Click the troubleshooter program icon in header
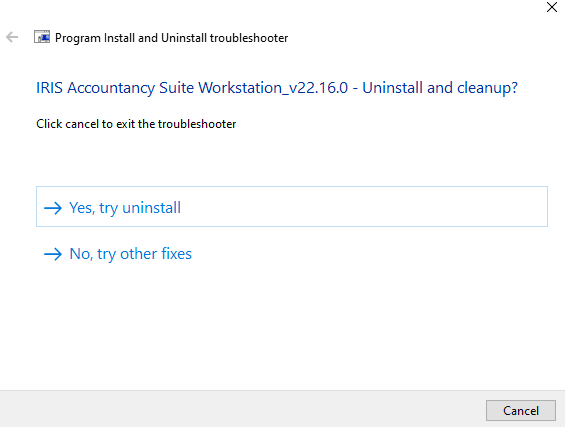Viewport: 565px width, 427px height. pos(42,37)
